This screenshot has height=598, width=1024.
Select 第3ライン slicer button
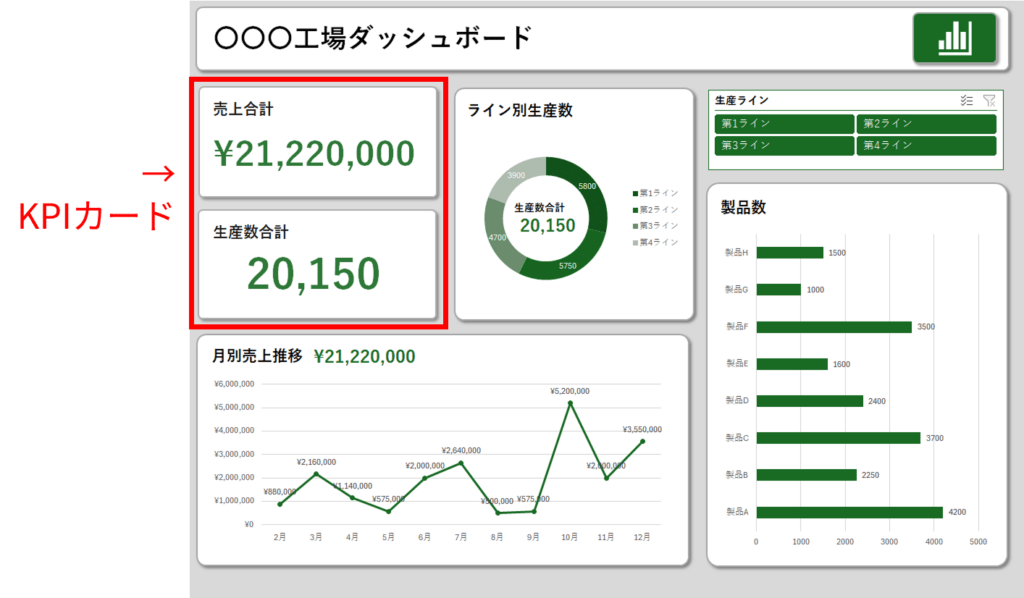pyautogui.click(x=784, y=145)
